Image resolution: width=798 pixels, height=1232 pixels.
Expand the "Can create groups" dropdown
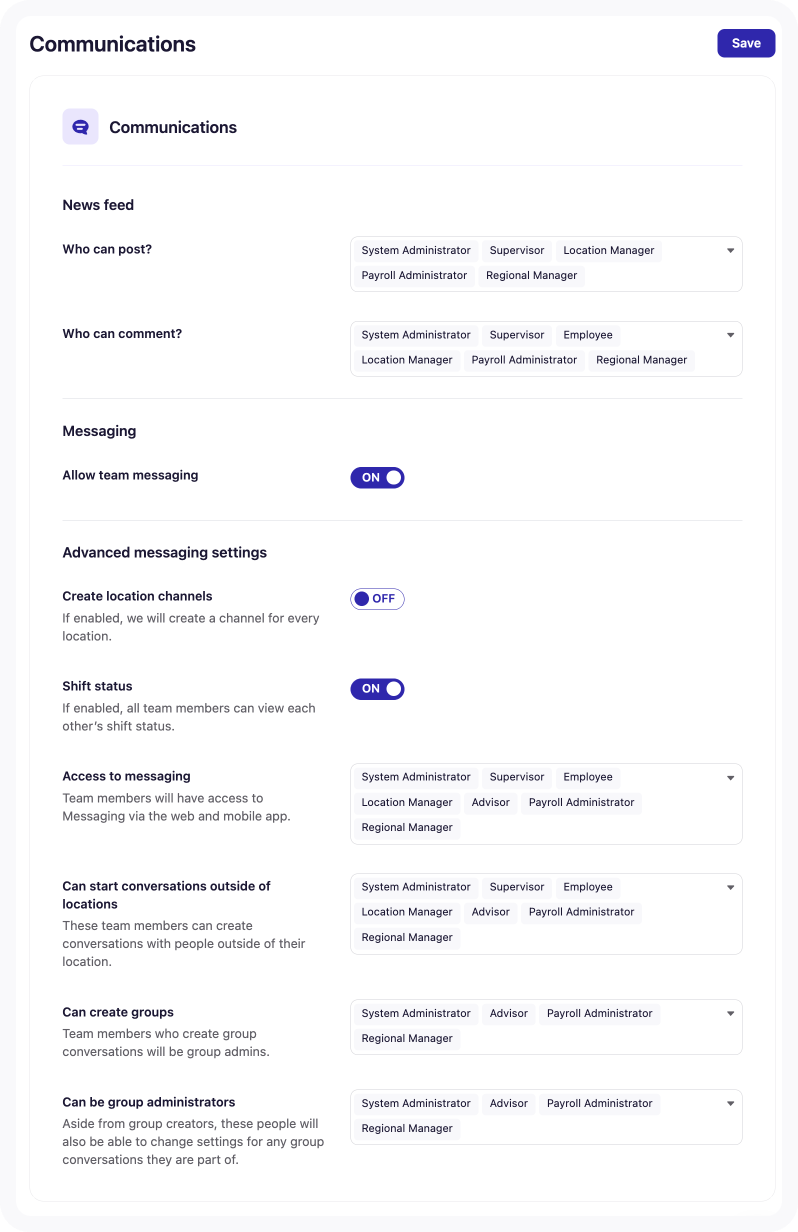click(730, 1013)
